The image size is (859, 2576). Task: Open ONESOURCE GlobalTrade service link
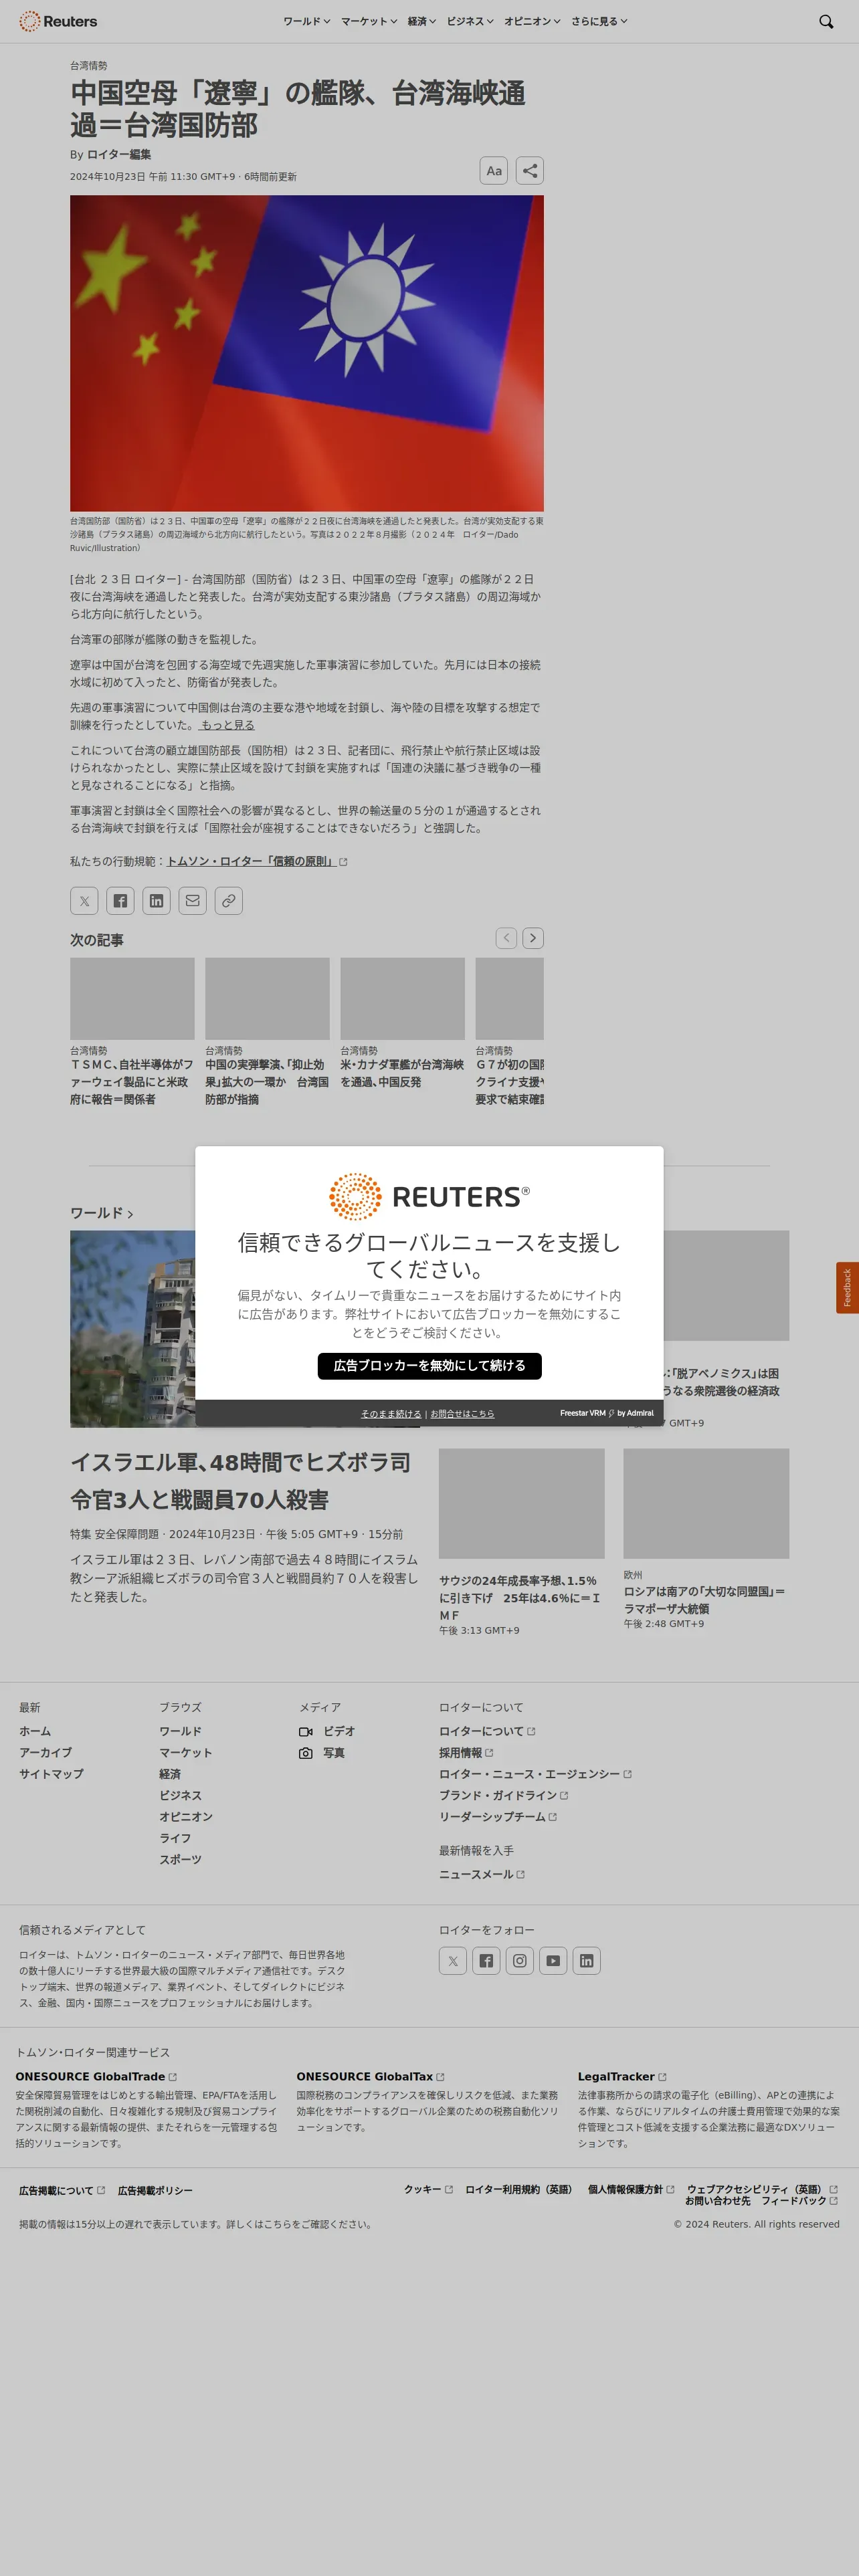(x=96, y=2076)
